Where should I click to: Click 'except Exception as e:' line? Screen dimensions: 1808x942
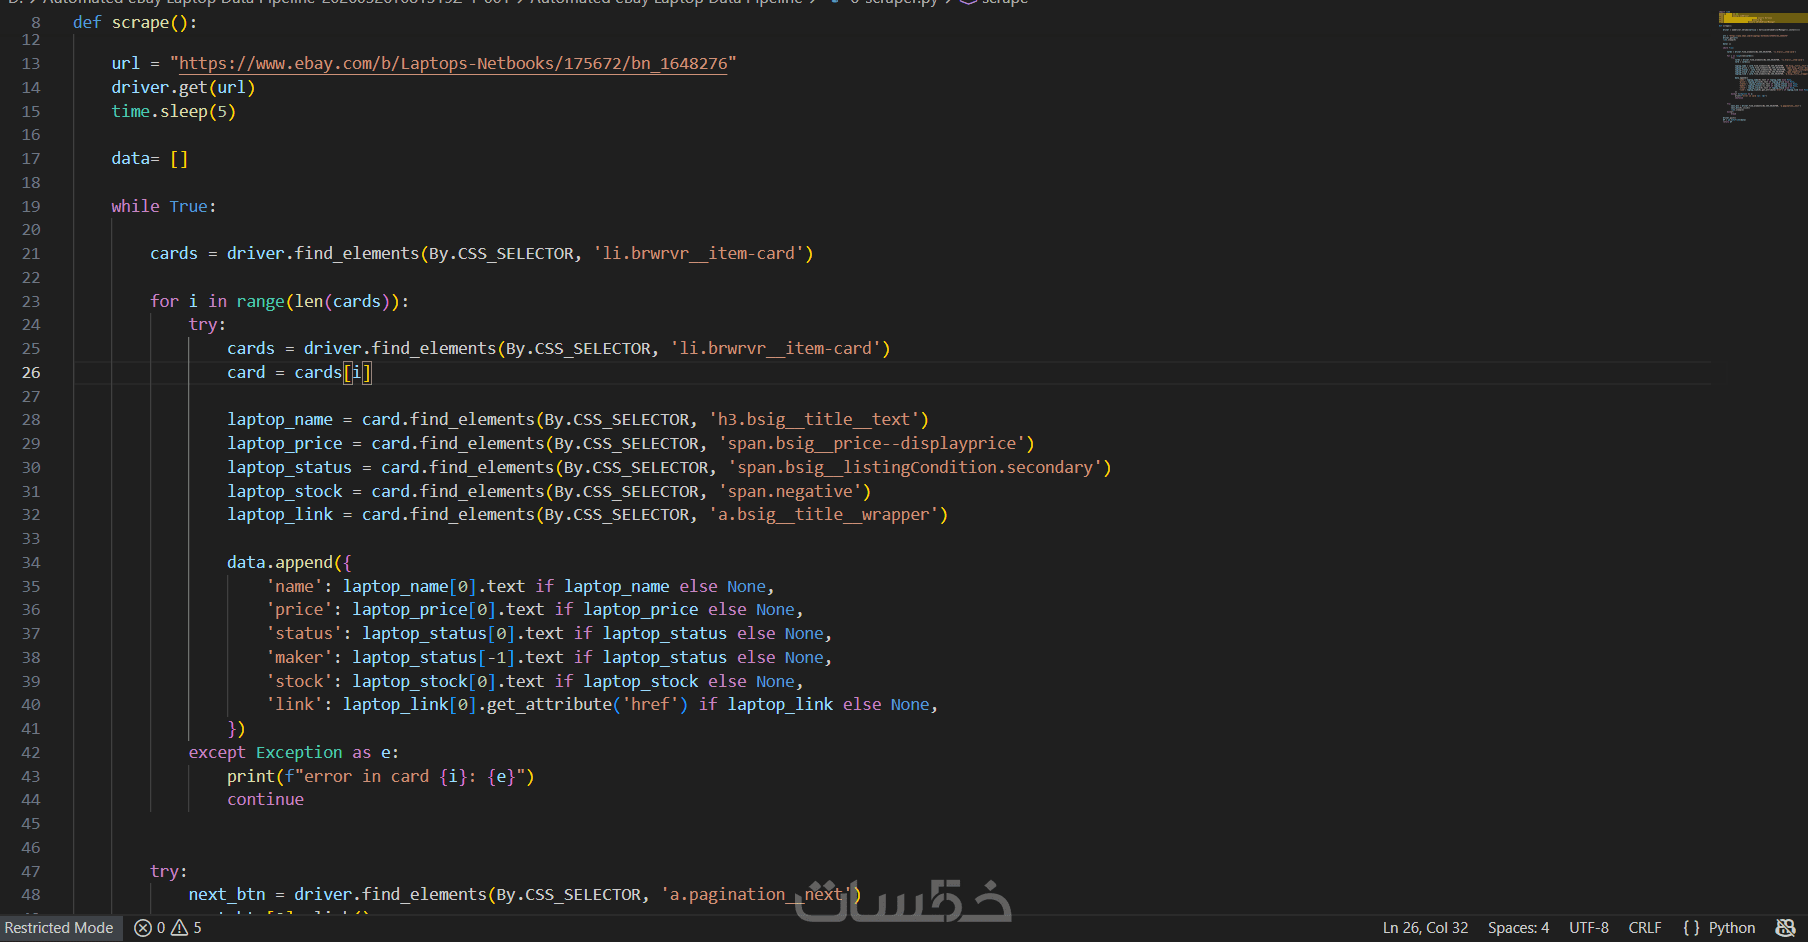click(294, 752)
